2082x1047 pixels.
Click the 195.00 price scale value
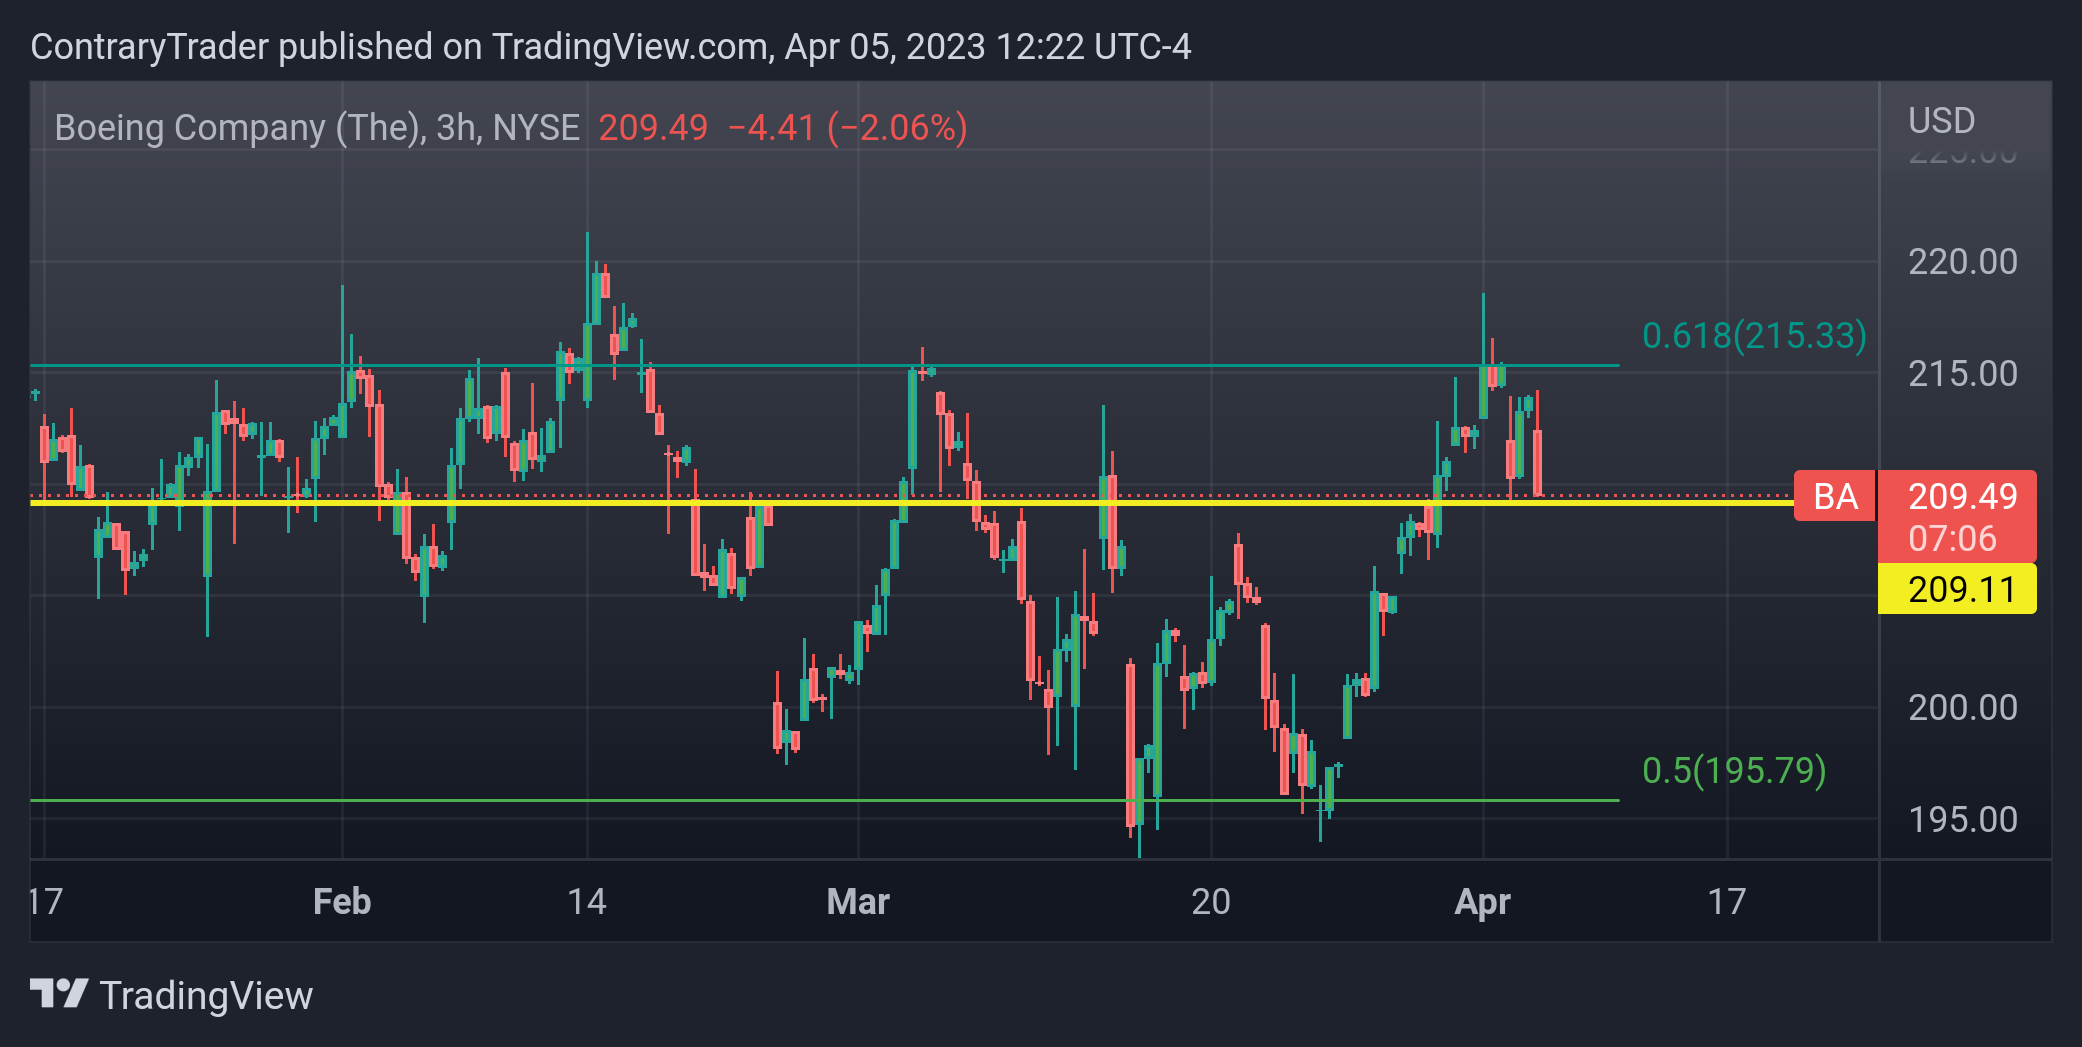pyautogui.click(x=1962, y=820)
